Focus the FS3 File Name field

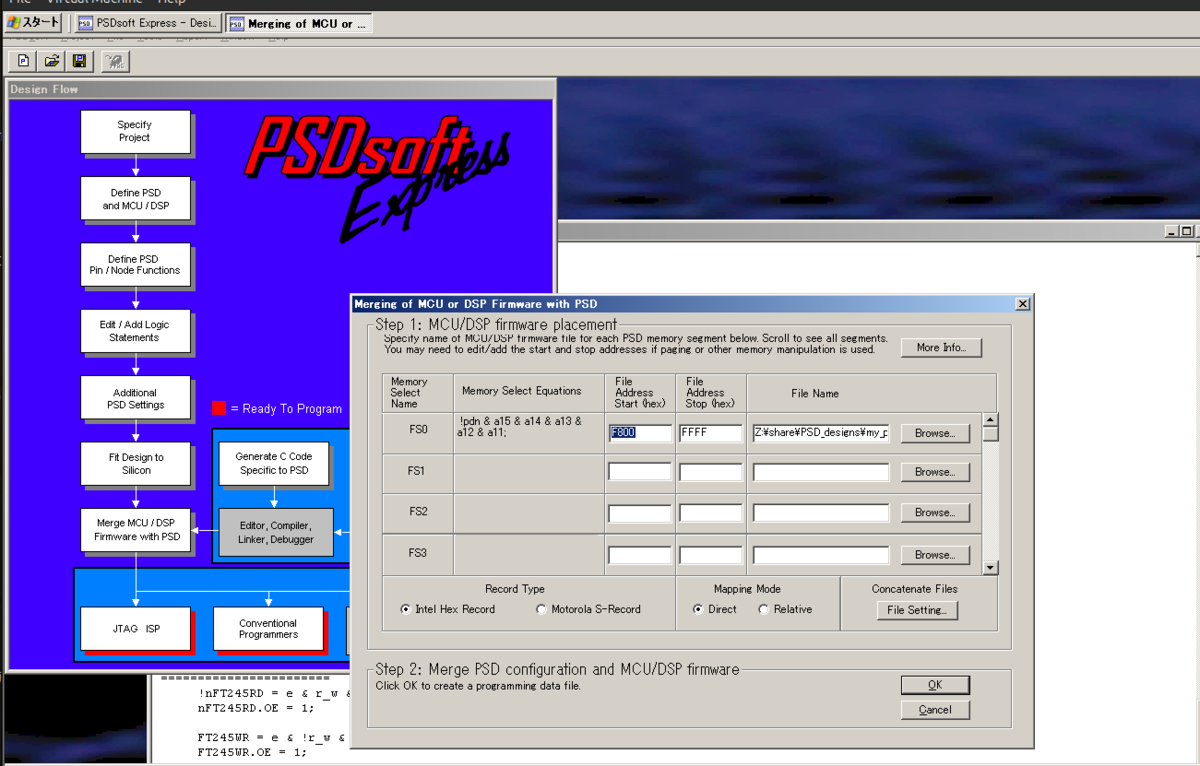click(821, 555)
